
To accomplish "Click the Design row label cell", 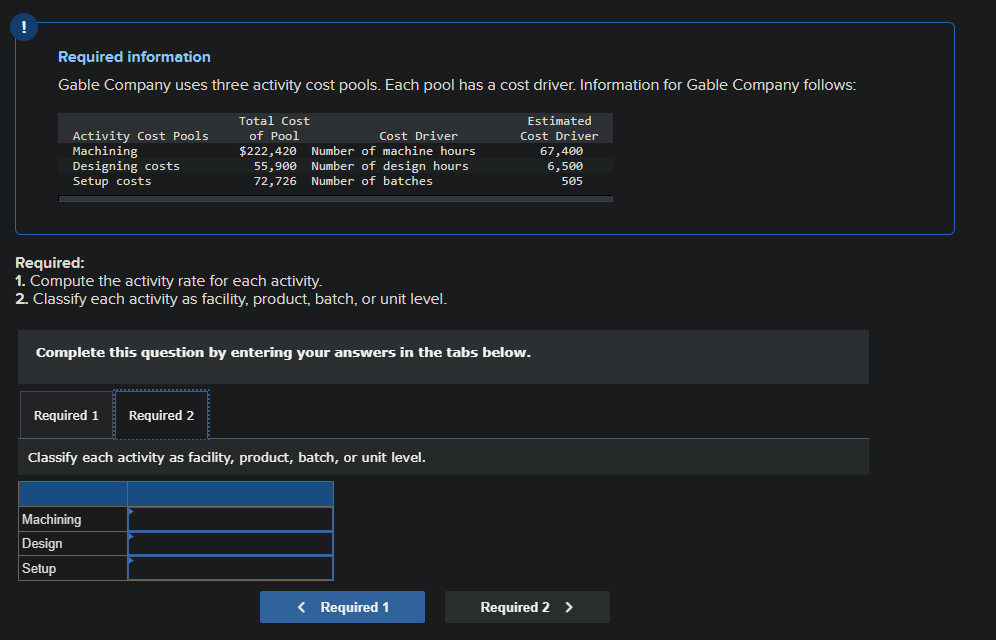I will point(72,544).
